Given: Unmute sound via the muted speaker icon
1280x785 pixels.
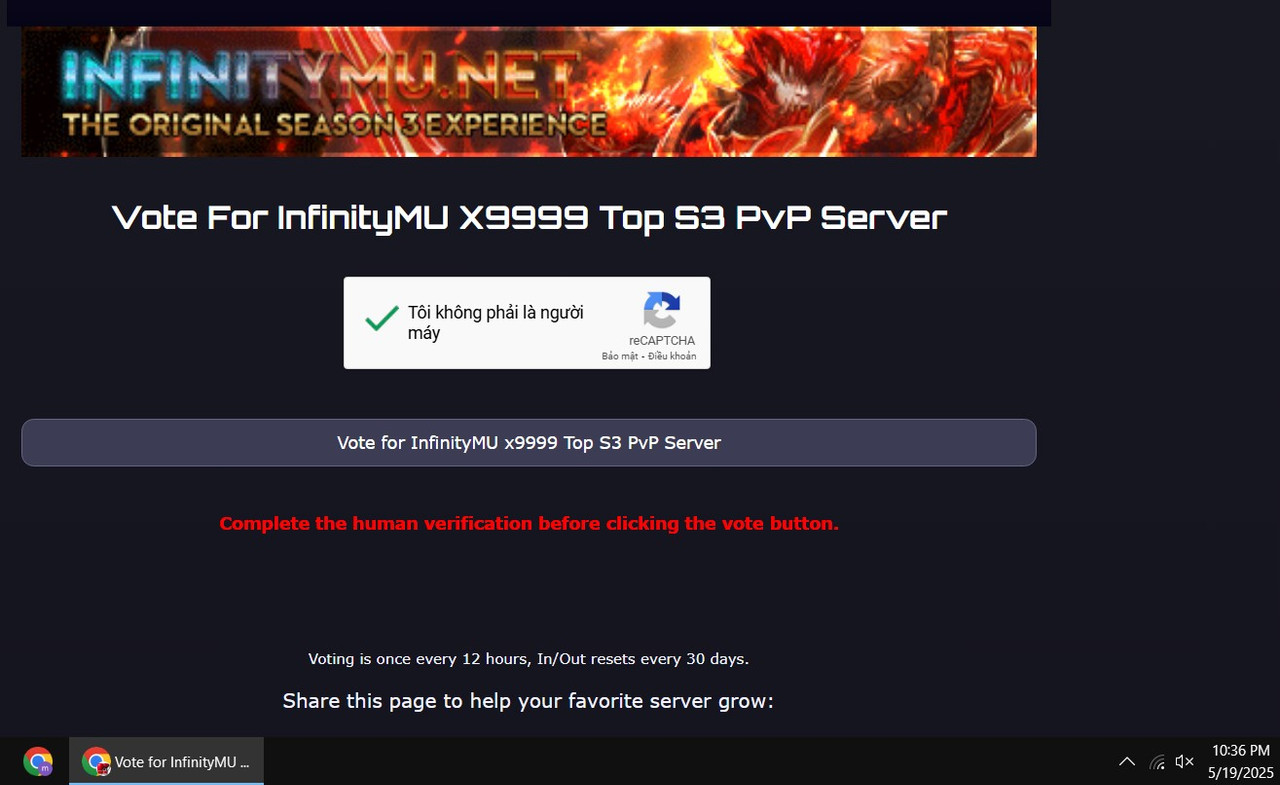Looking at the screenshot, I should [x=1185, y=762].
